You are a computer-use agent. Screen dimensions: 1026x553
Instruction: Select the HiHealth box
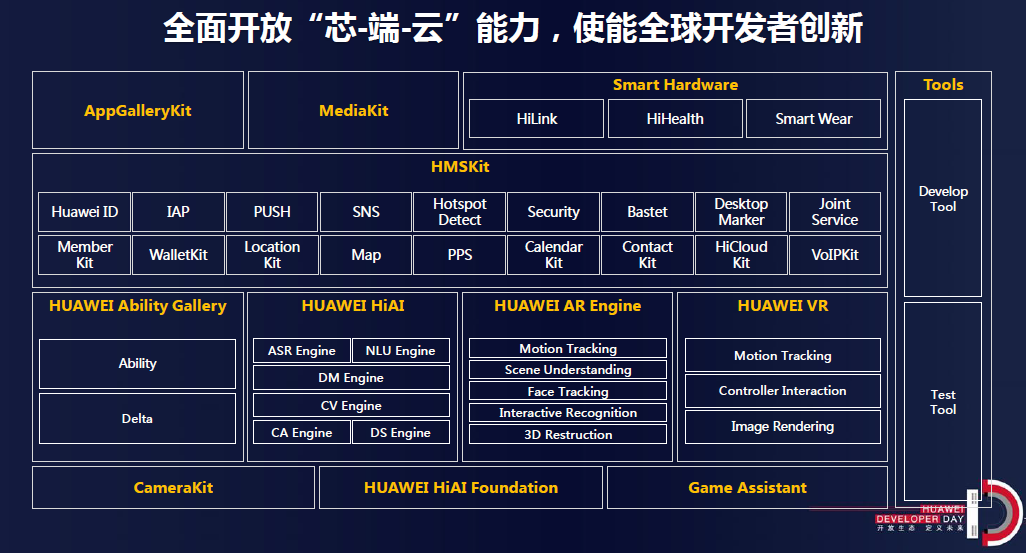[x=675, y=118]
